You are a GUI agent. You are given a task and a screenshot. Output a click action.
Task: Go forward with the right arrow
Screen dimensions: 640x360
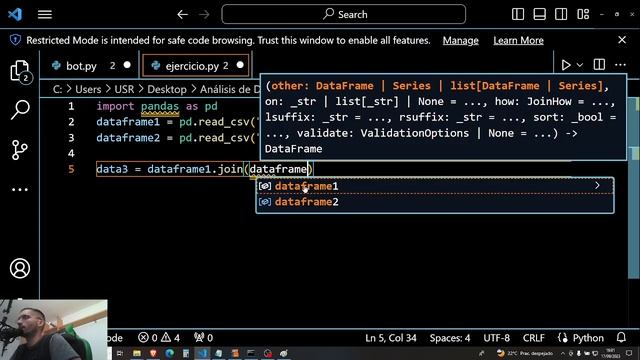(204, 15)
